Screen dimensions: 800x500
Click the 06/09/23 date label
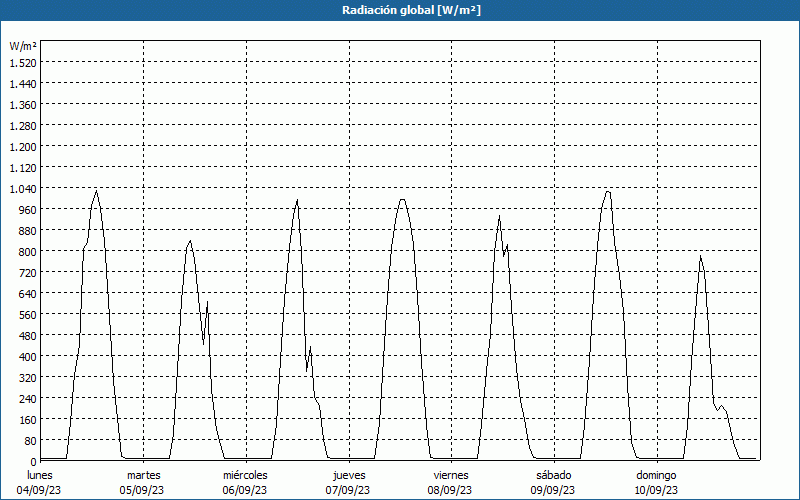(245, 490)
